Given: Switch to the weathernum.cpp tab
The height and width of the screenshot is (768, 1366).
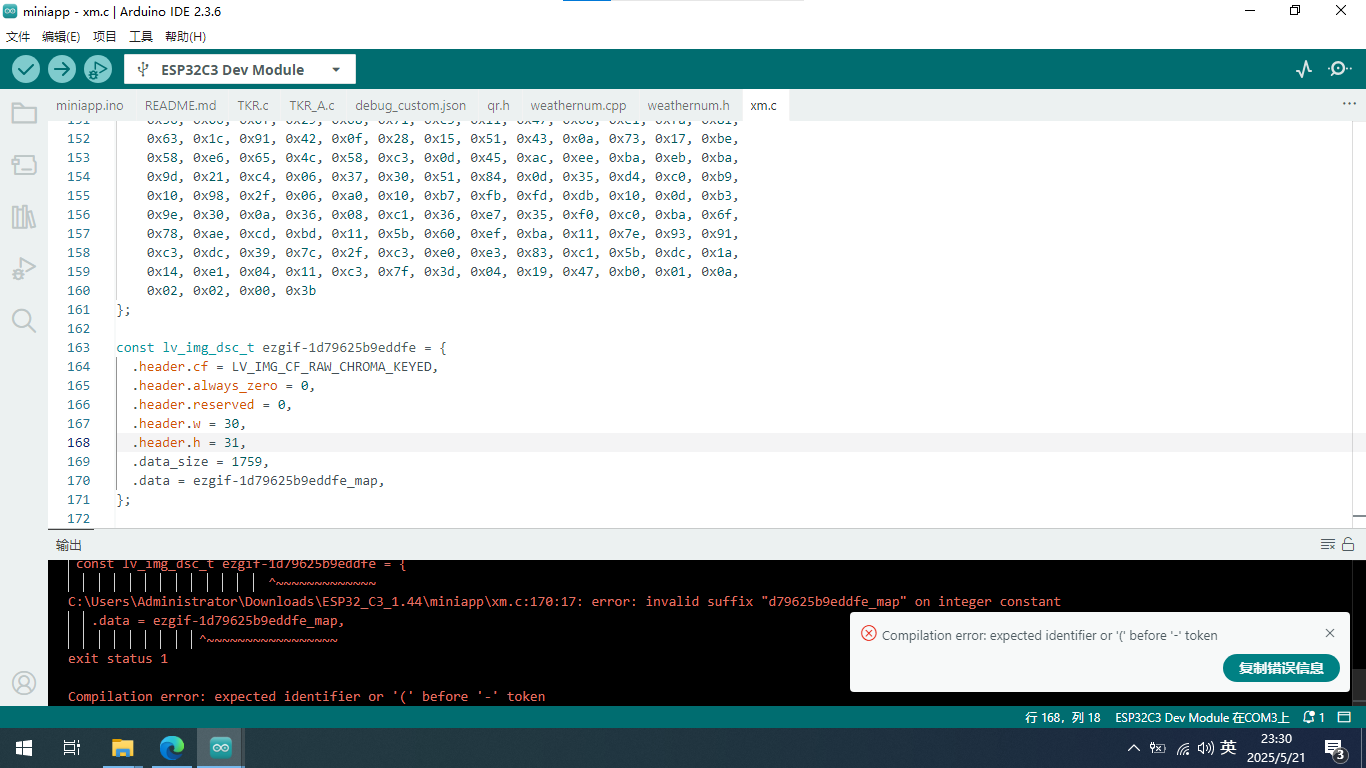Looking at the screenshot, I should (578, 105).
